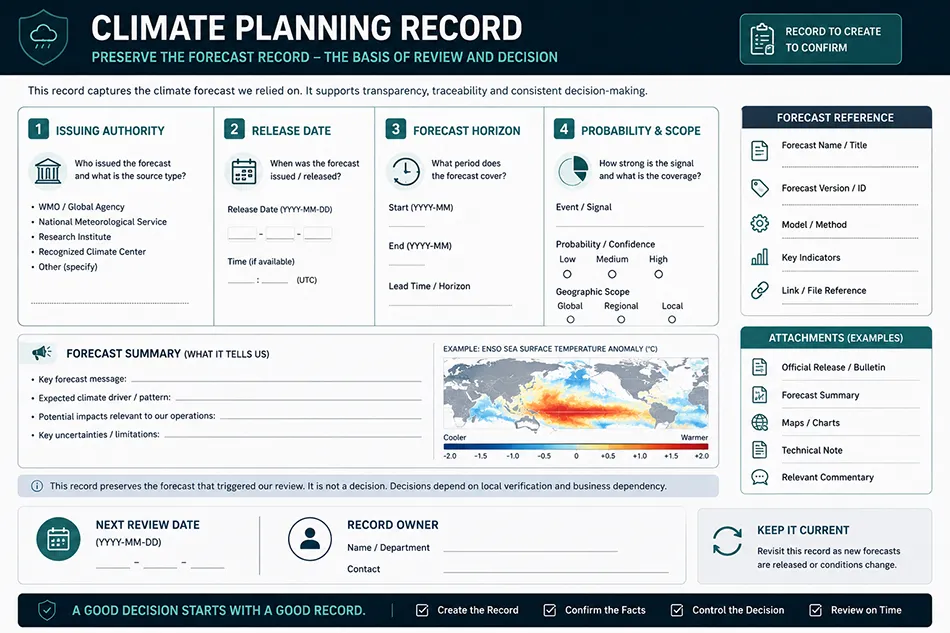The height and width of the screenshot is (633, 950).
Task: Click the Lead Time / Horizon input line
Action: pyautogui.click(x=450, y=303)
